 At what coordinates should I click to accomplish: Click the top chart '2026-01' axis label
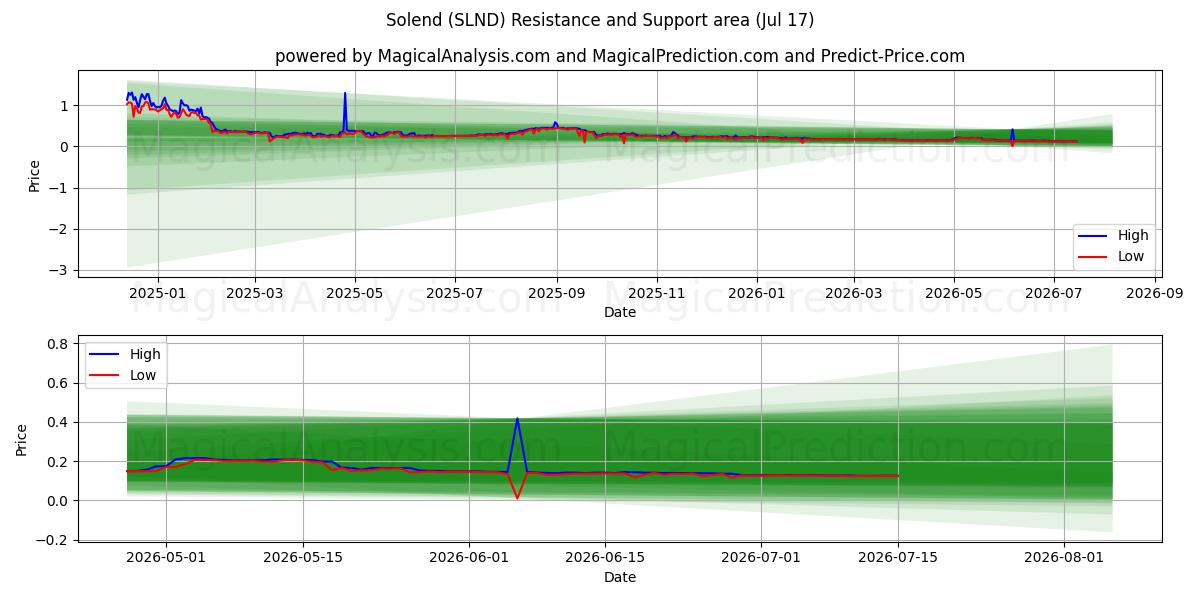(756, 294)
